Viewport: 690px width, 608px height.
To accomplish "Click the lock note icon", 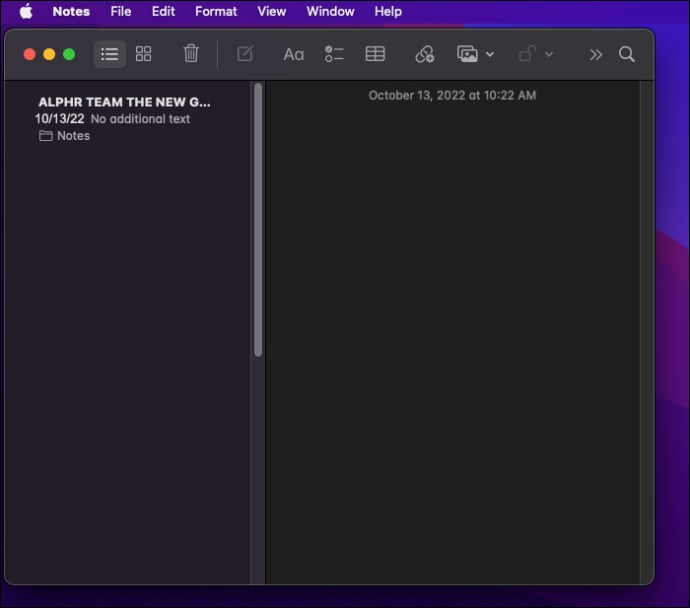I will coord(526,54).
